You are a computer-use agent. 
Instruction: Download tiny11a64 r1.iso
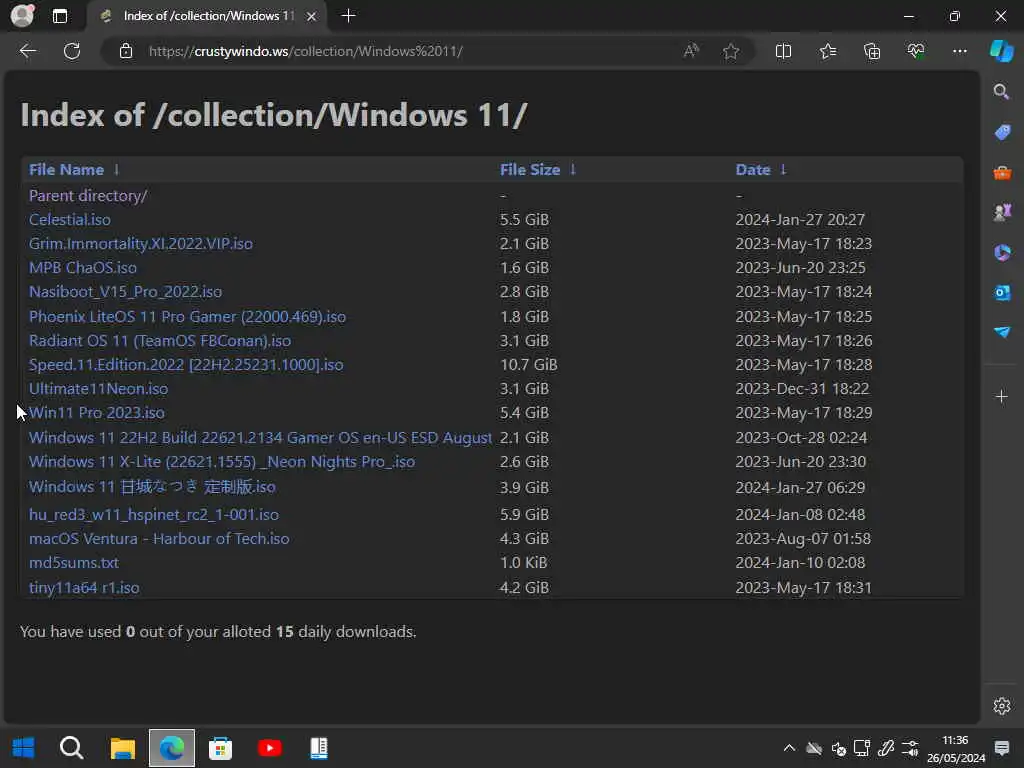coord(84,588)
